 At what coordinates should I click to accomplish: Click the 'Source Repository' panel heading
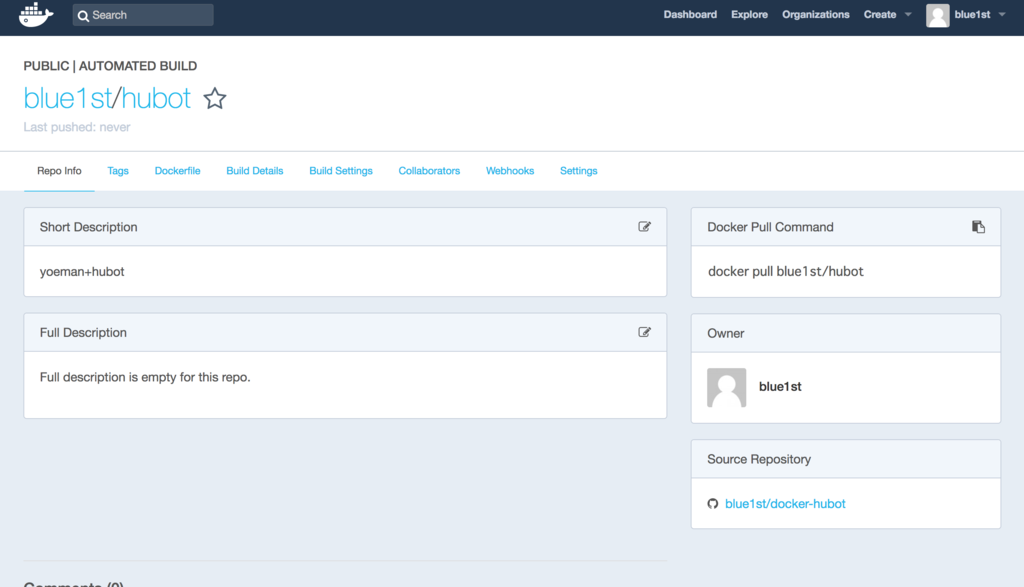point(759,459)
